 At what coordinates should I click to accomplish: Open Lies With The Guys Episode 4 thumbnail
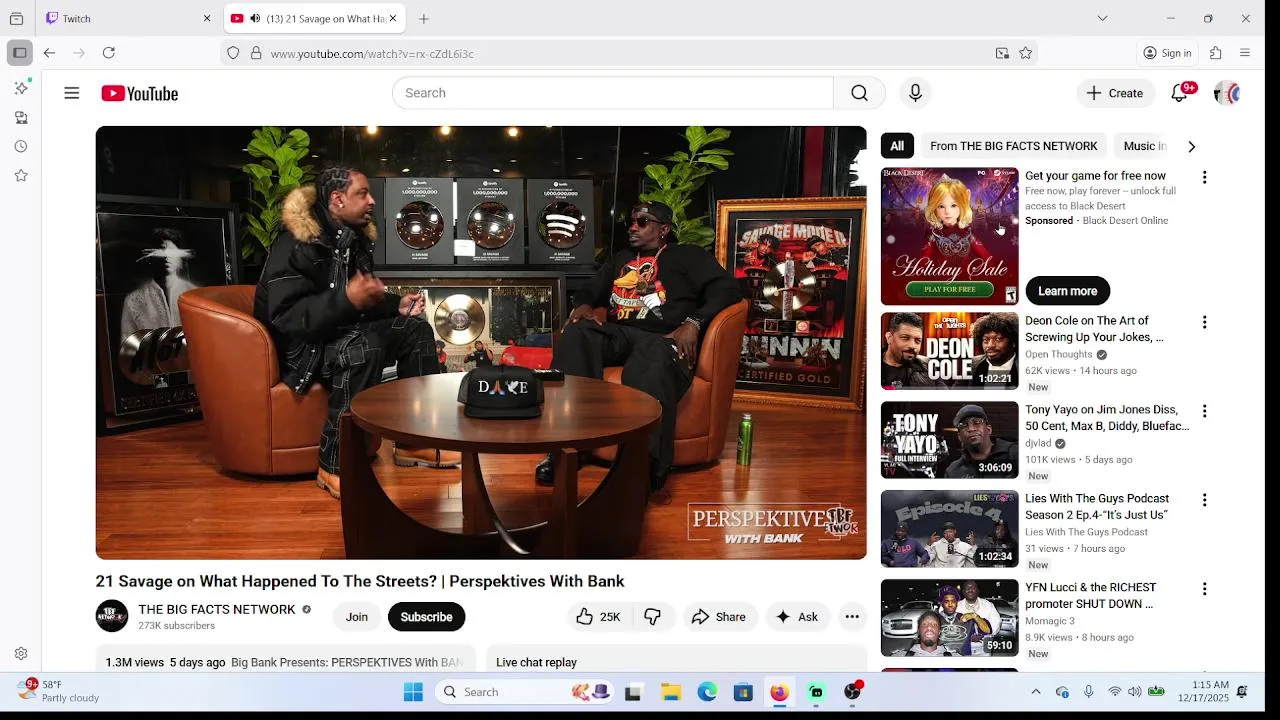949,529
